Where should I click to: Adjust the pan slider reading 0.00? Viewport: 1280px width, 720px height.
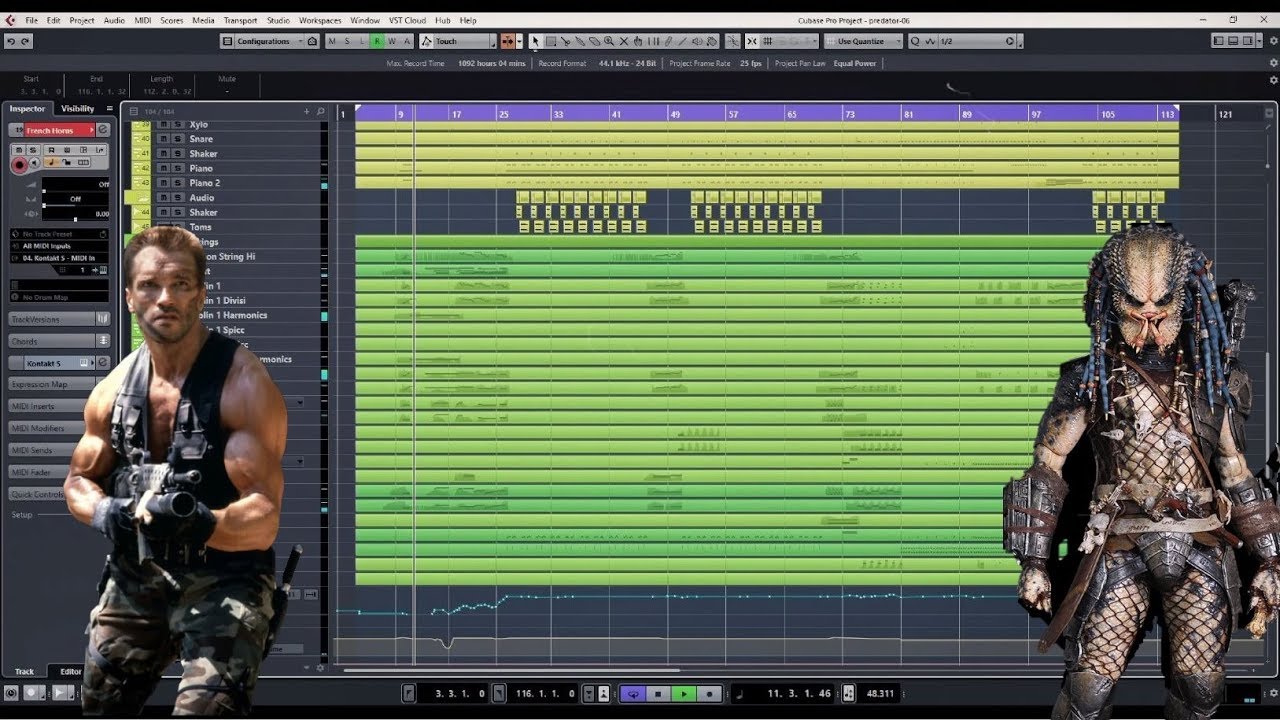click(x=76, y=214)
